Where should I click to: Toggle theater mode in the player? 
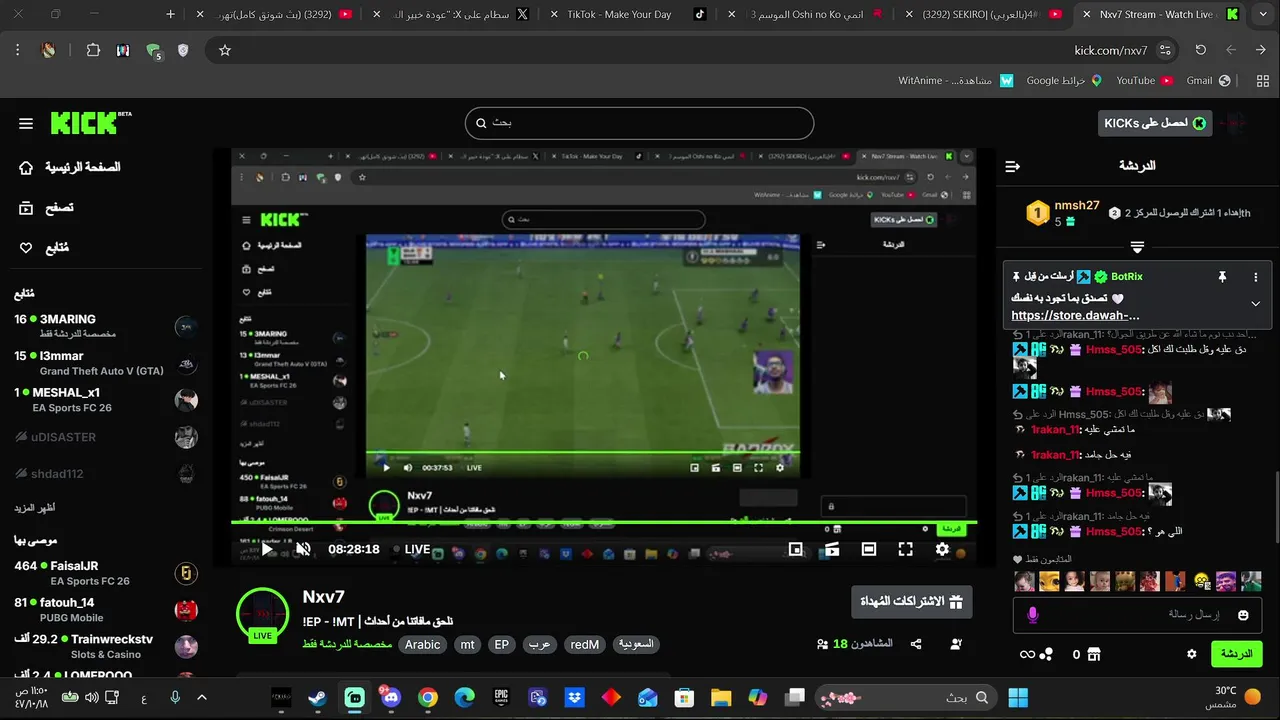(x=869, y=549)
